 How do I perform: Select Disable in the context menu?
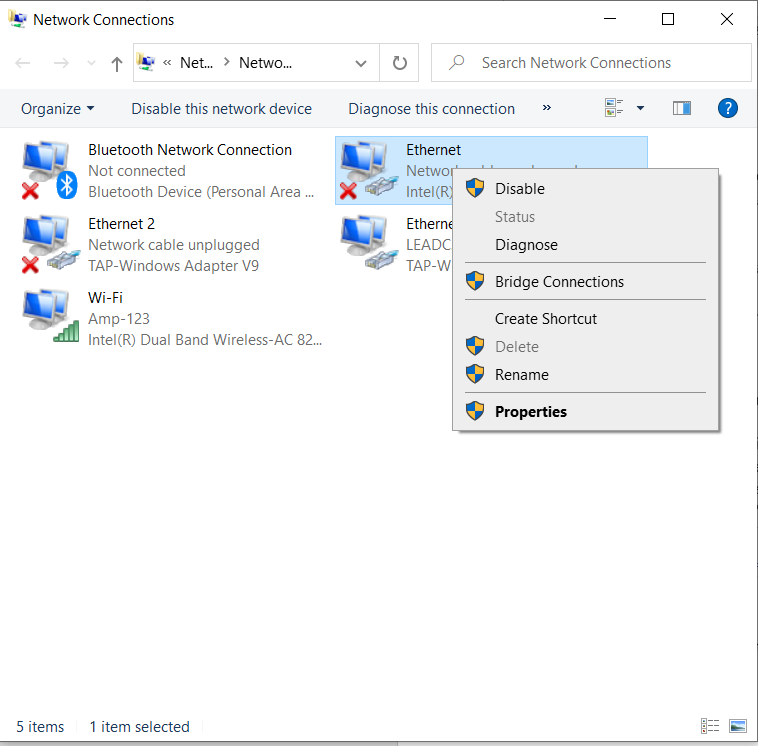(519, 188)
